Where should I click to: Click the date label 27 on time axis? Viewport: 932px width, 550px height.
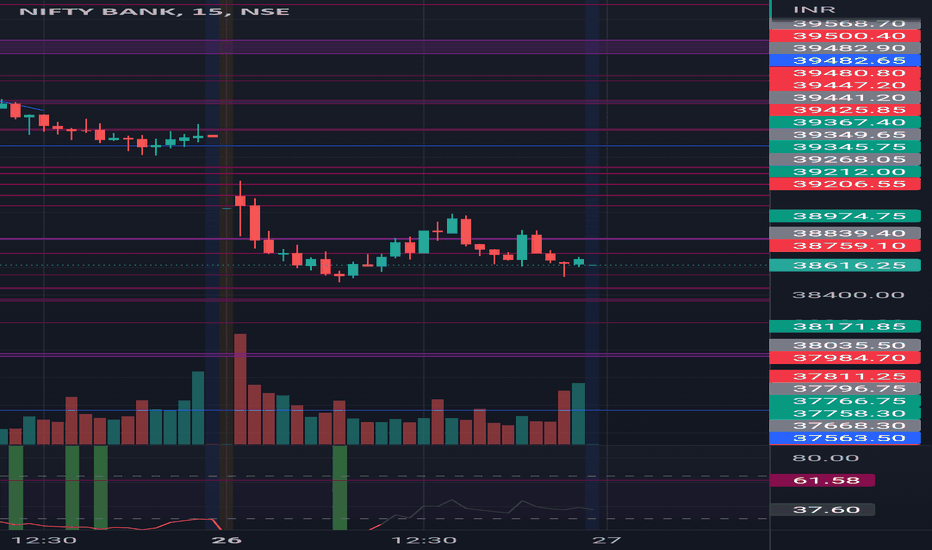point(606,540)
